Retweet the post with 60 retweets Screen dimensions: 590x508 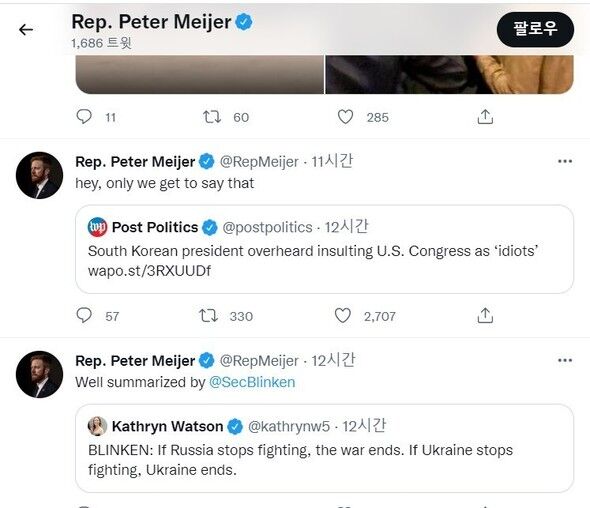[x=212, y=117]
